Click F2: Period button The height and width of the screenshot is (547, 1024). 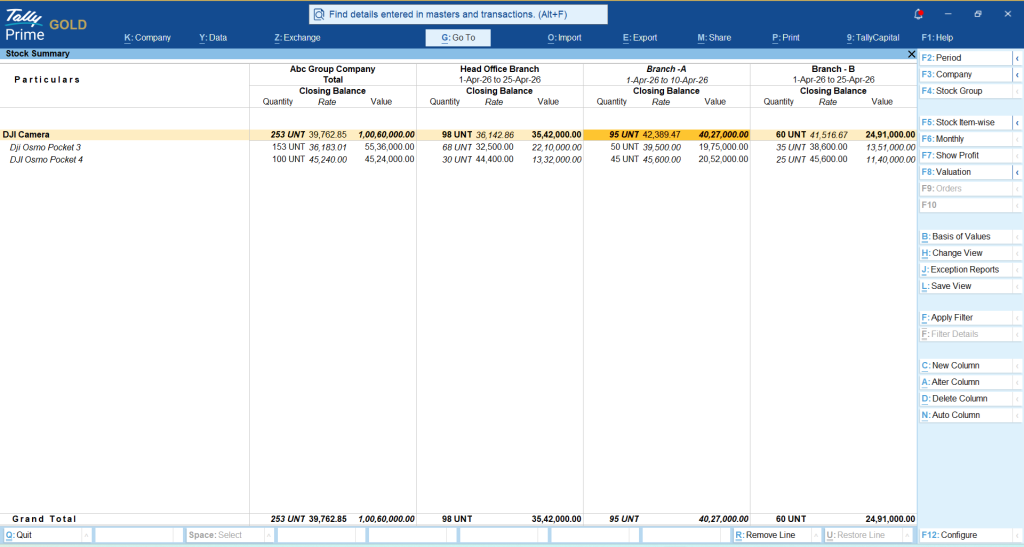966,58
